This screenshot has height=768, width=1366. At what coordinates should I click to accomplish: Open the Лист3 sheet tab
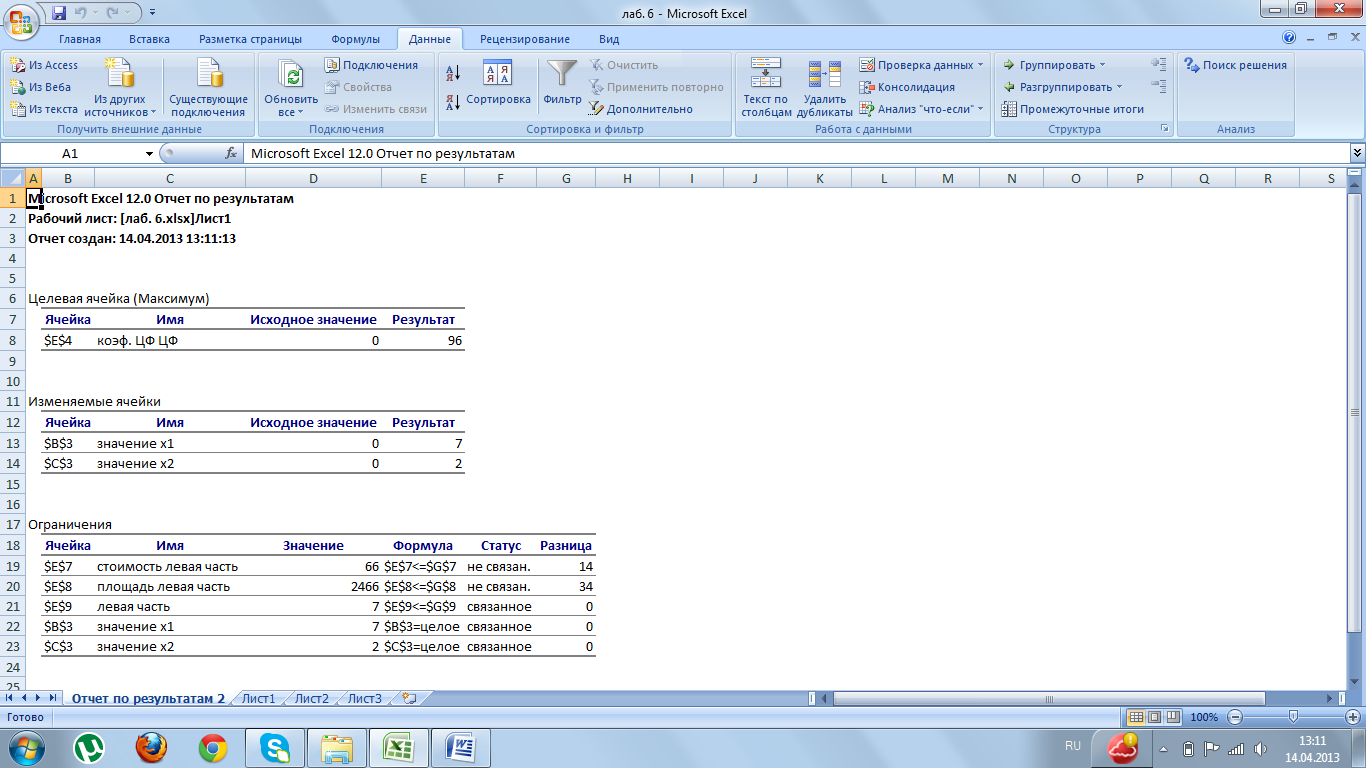(x=365, y=699)
